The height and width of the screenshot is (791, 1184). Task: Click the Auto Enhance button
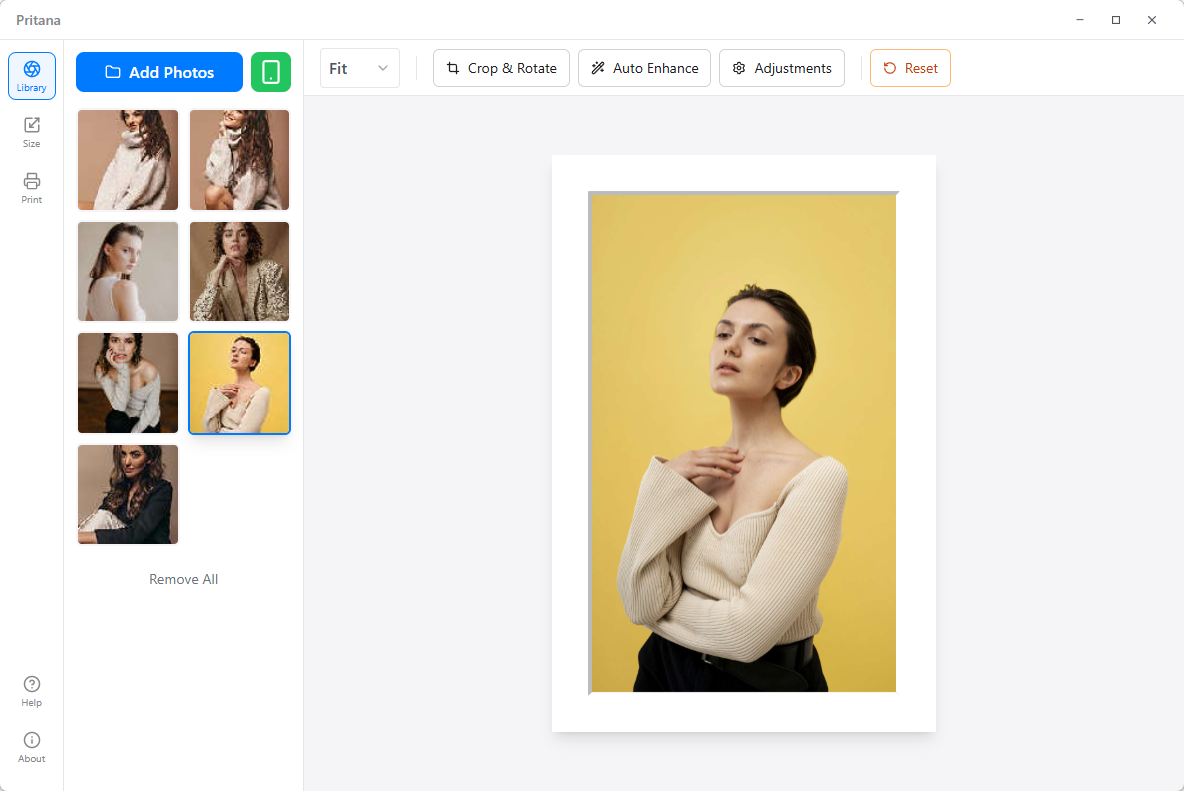(644, 68)
